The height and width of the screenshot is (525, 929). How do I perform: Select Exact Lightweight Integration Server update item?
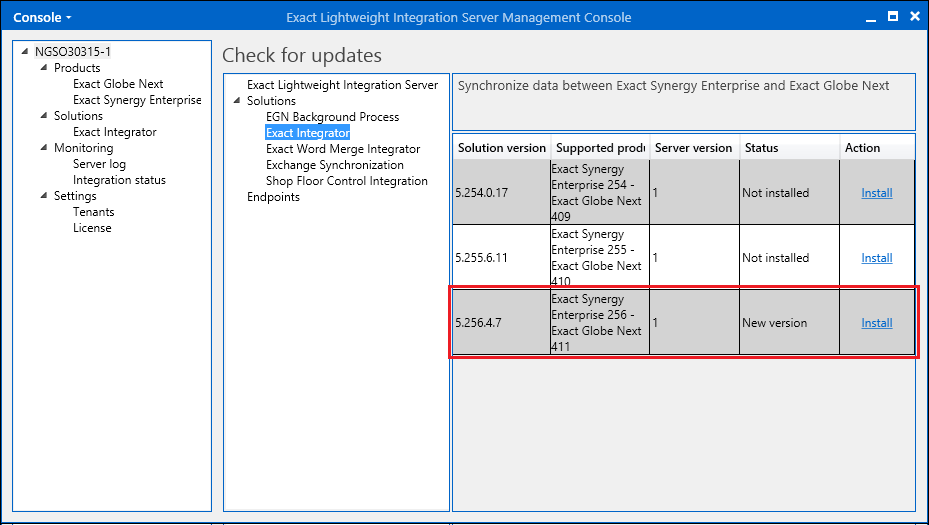click(342, 85)
